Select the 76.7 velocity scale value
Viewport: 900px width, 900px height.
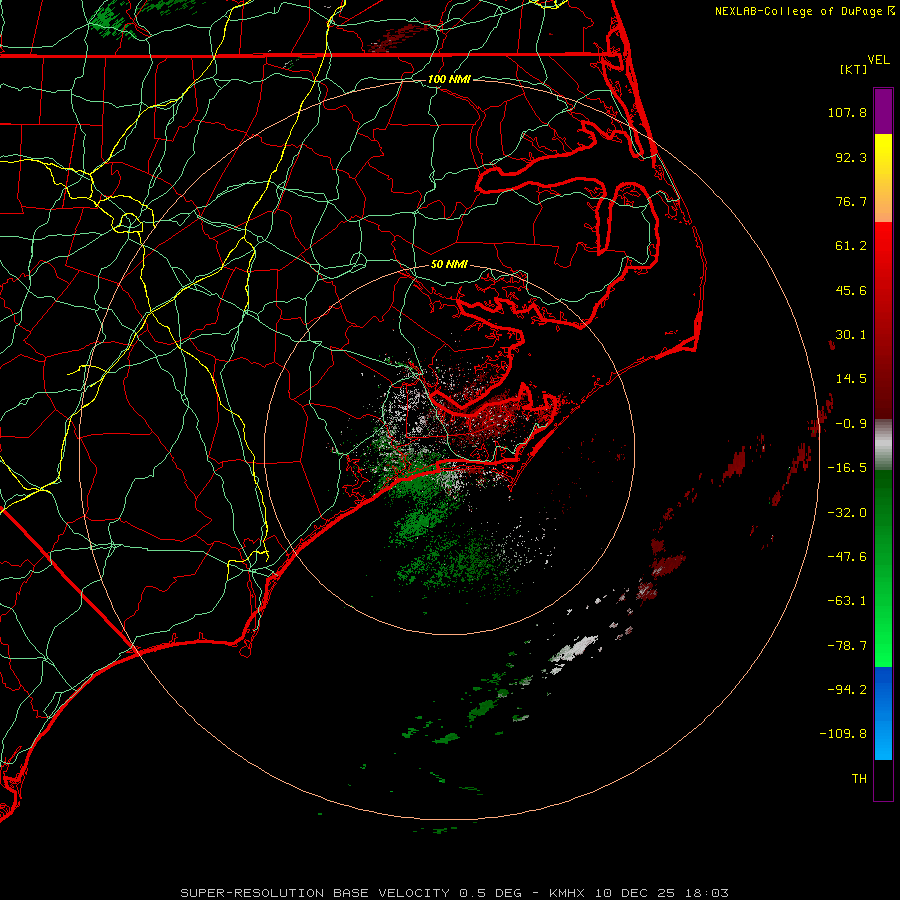(x=851, y=201)
